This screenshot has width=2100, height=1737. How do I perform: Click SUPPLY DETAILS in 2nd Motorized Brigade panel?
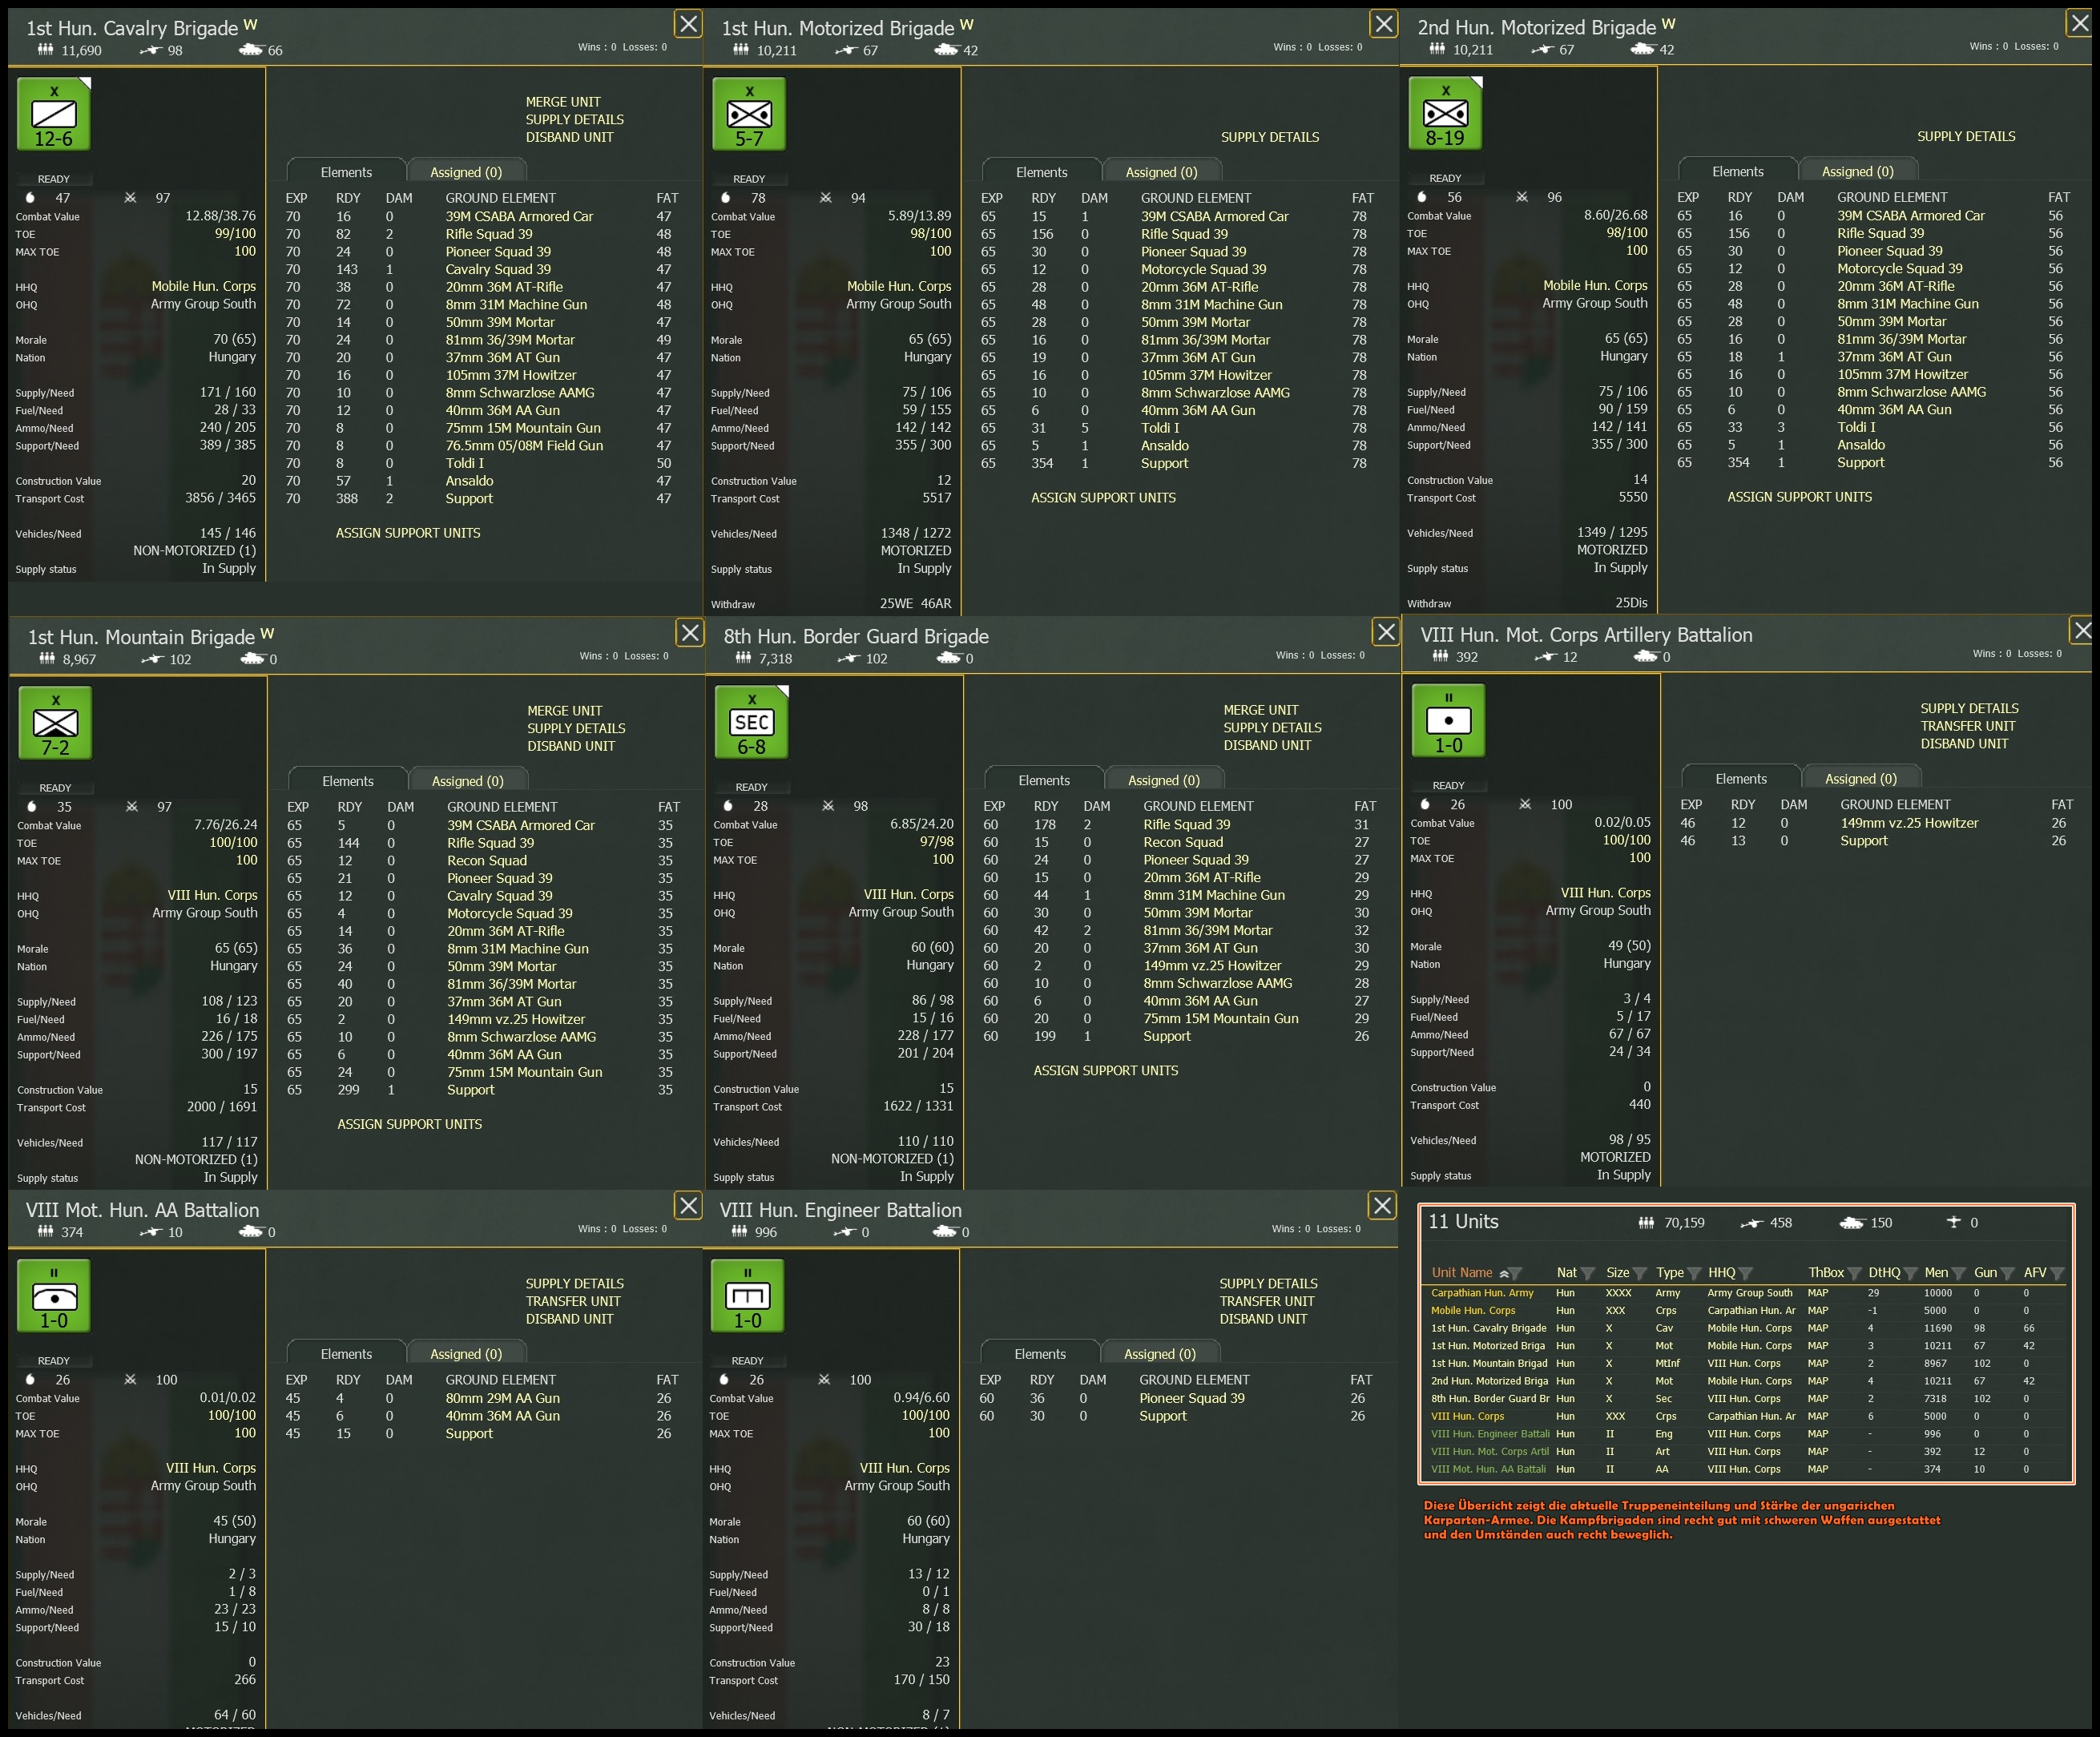coord(1966,136)
